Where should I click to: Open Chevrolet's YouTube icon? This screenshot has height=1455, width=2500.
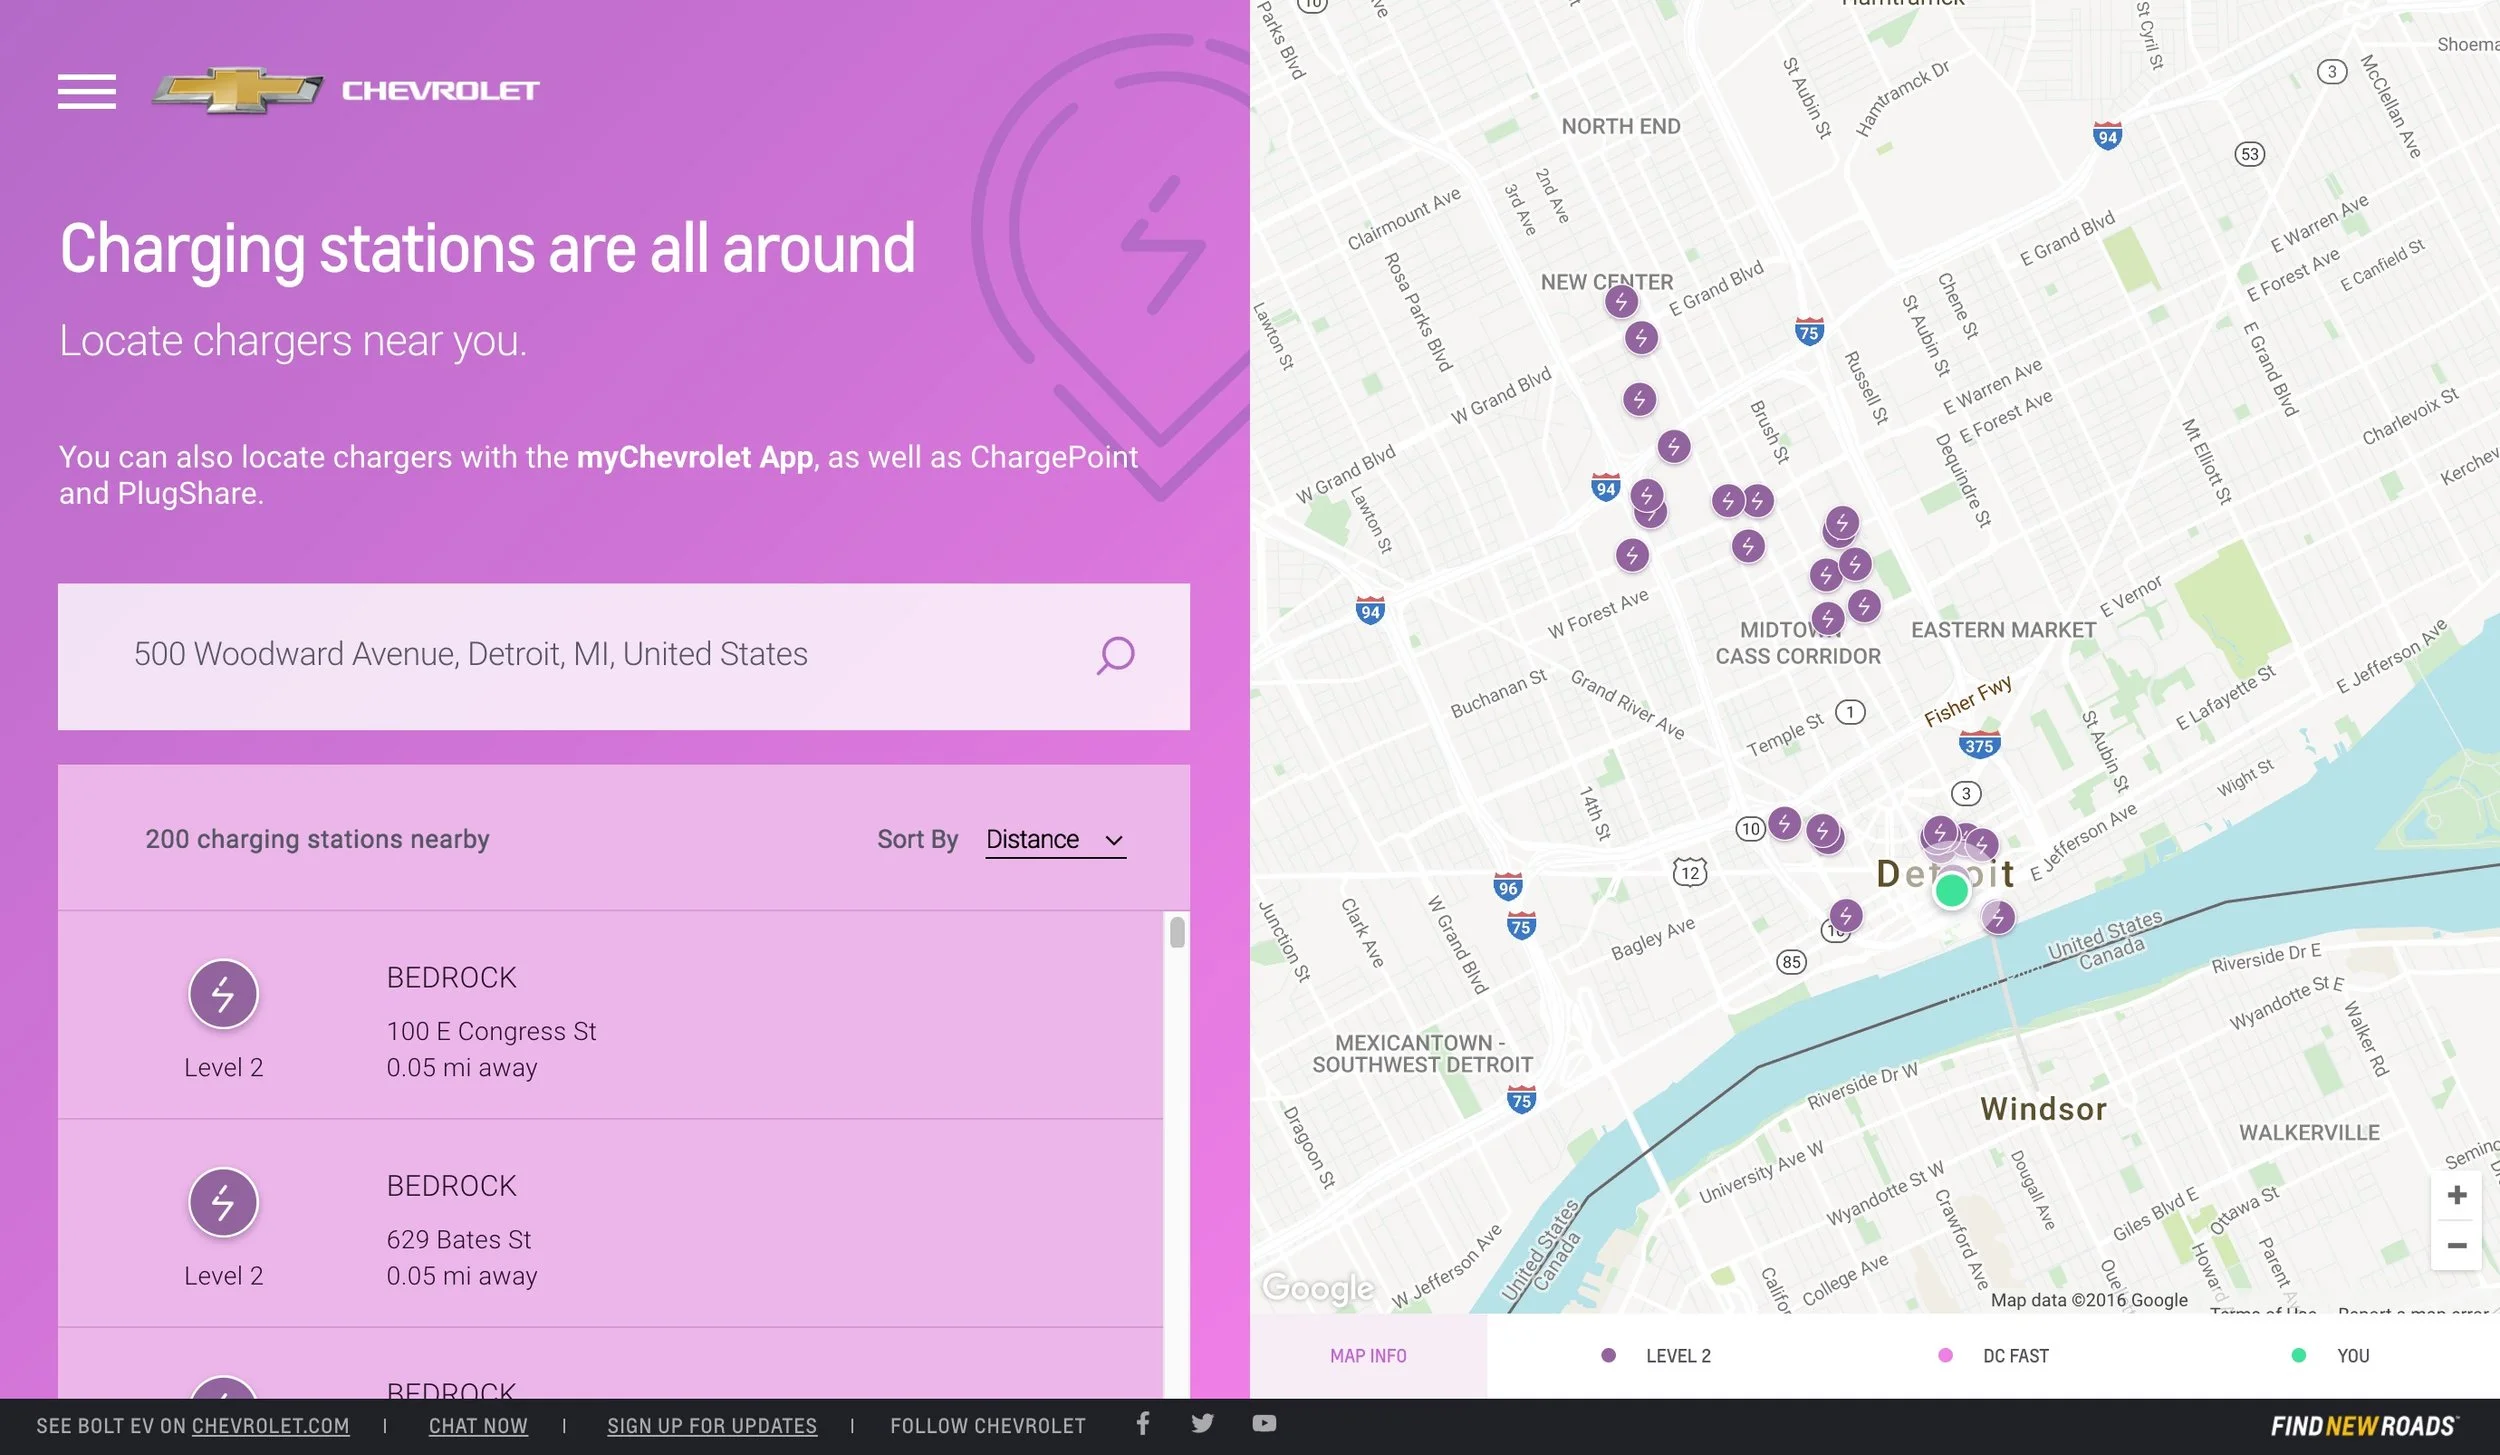click(1264, 1423)
